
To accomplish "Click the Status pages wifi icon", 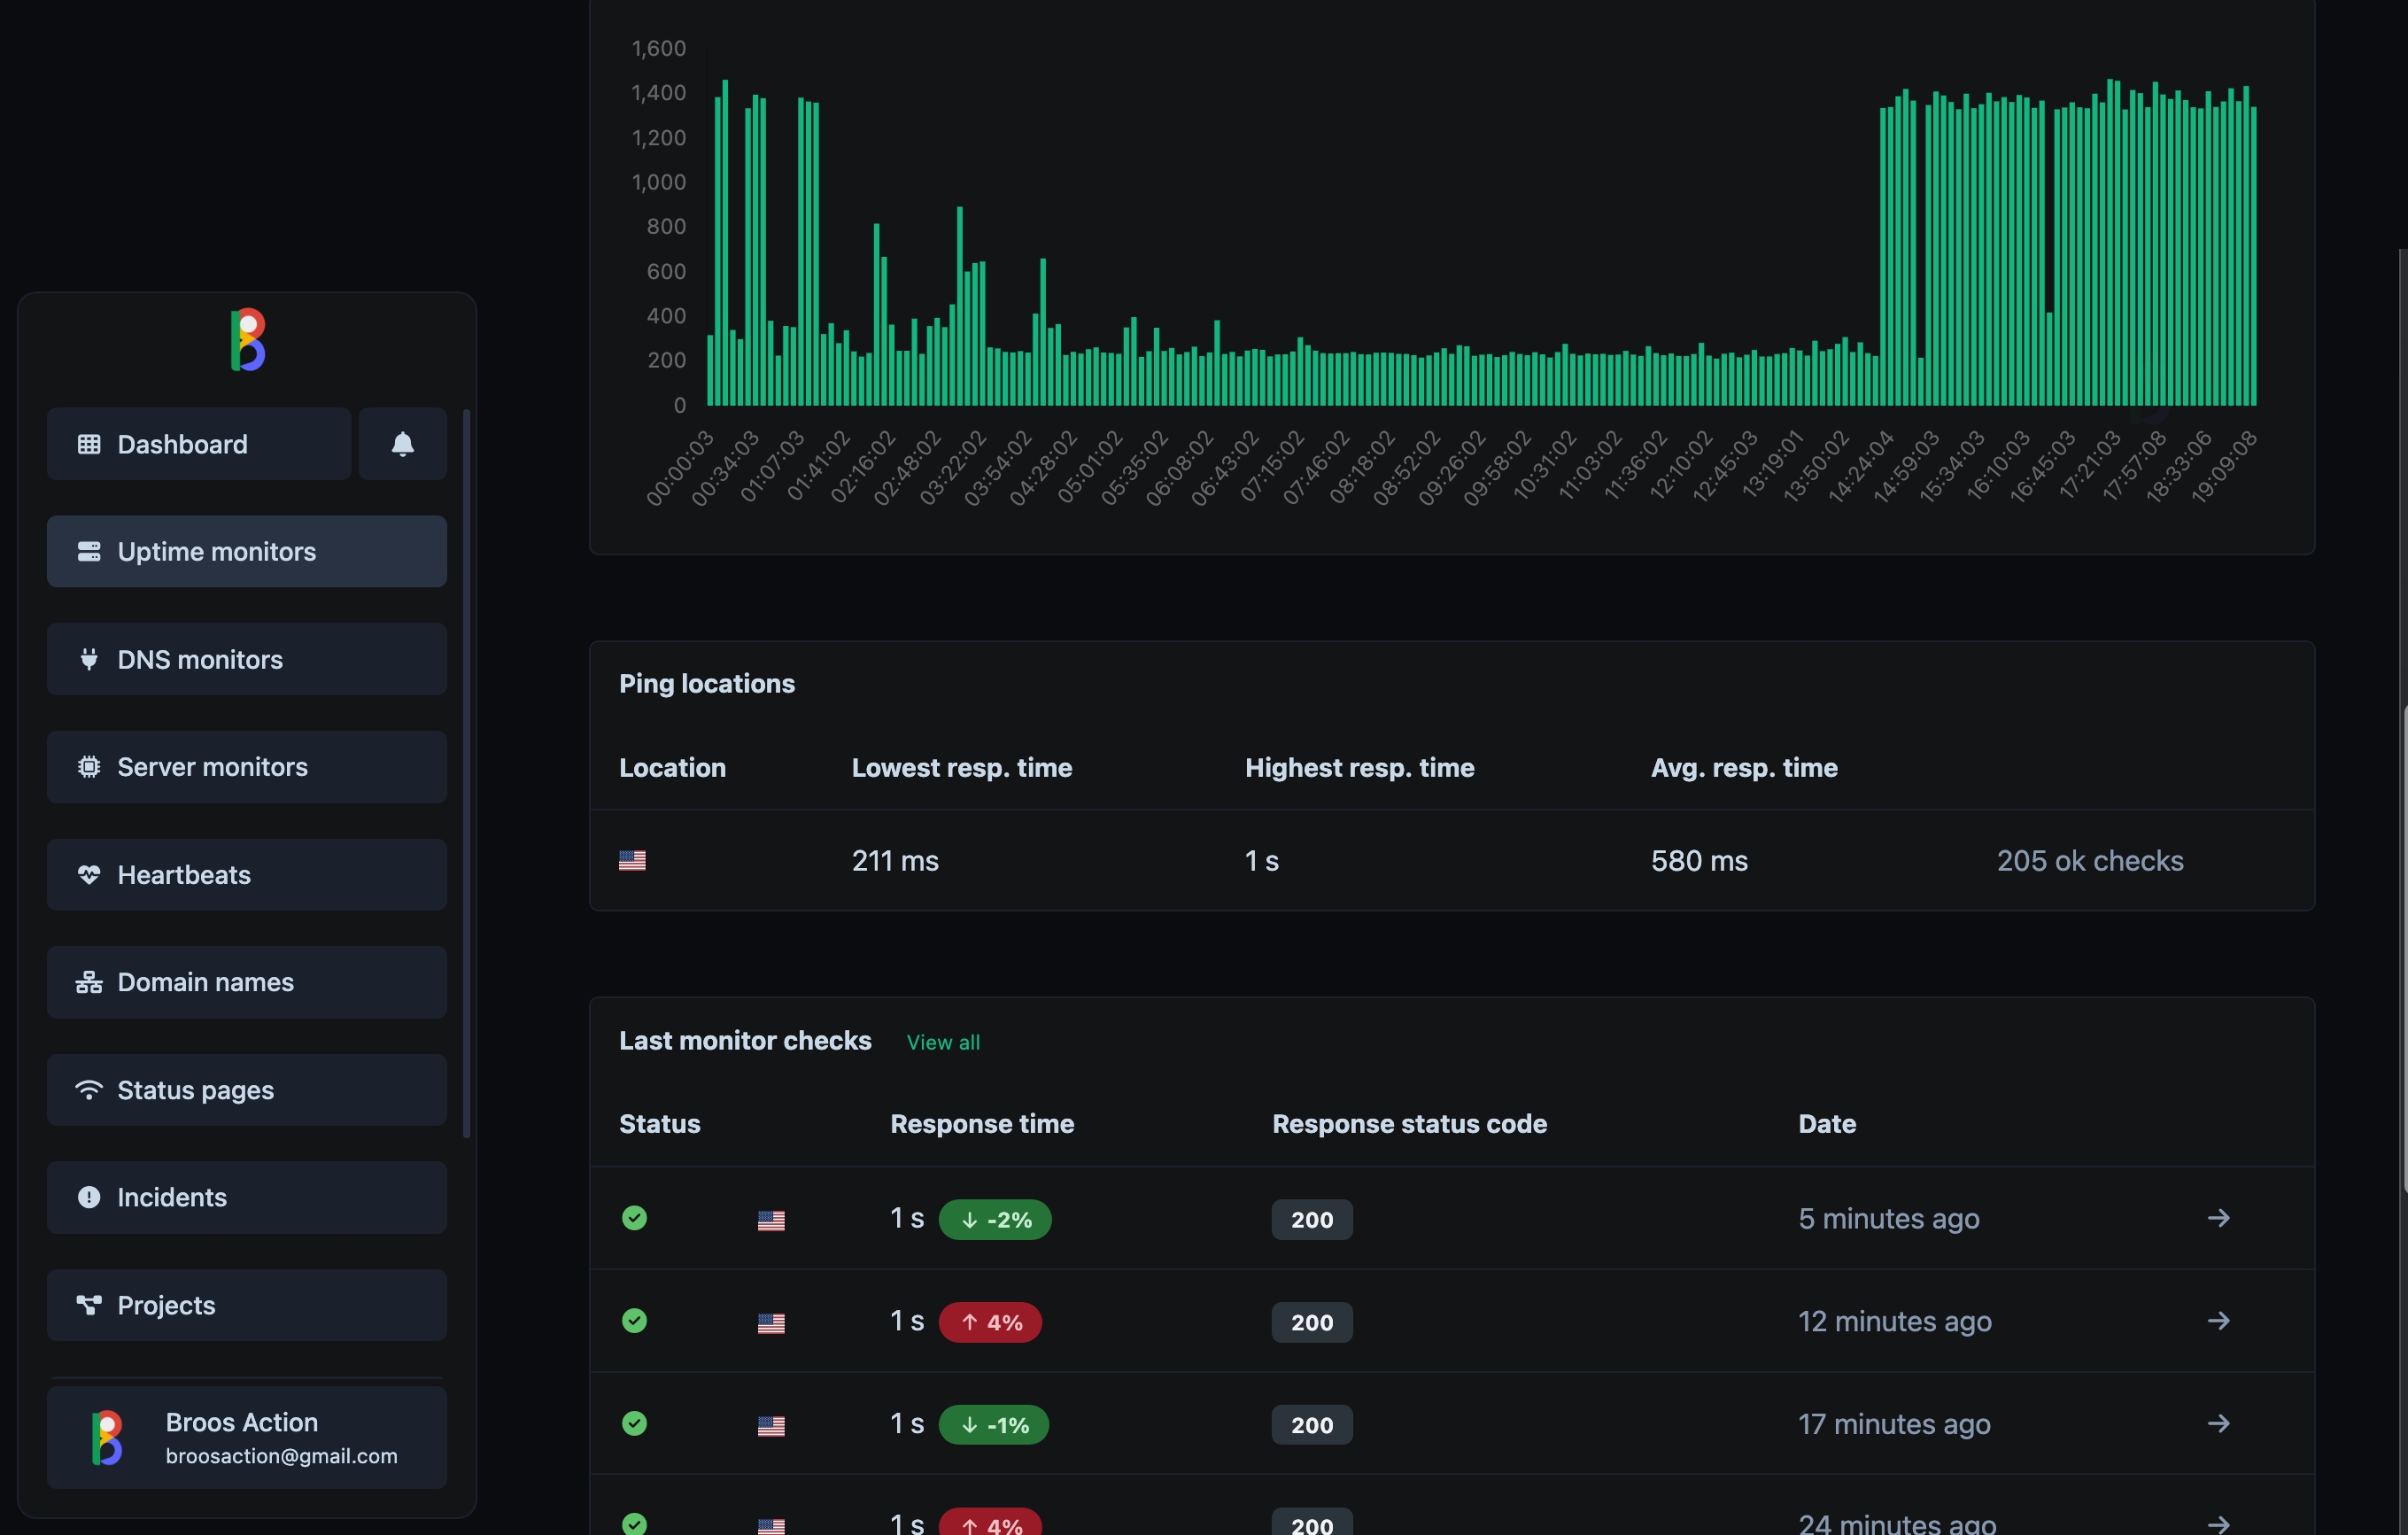I will 89,1090.
